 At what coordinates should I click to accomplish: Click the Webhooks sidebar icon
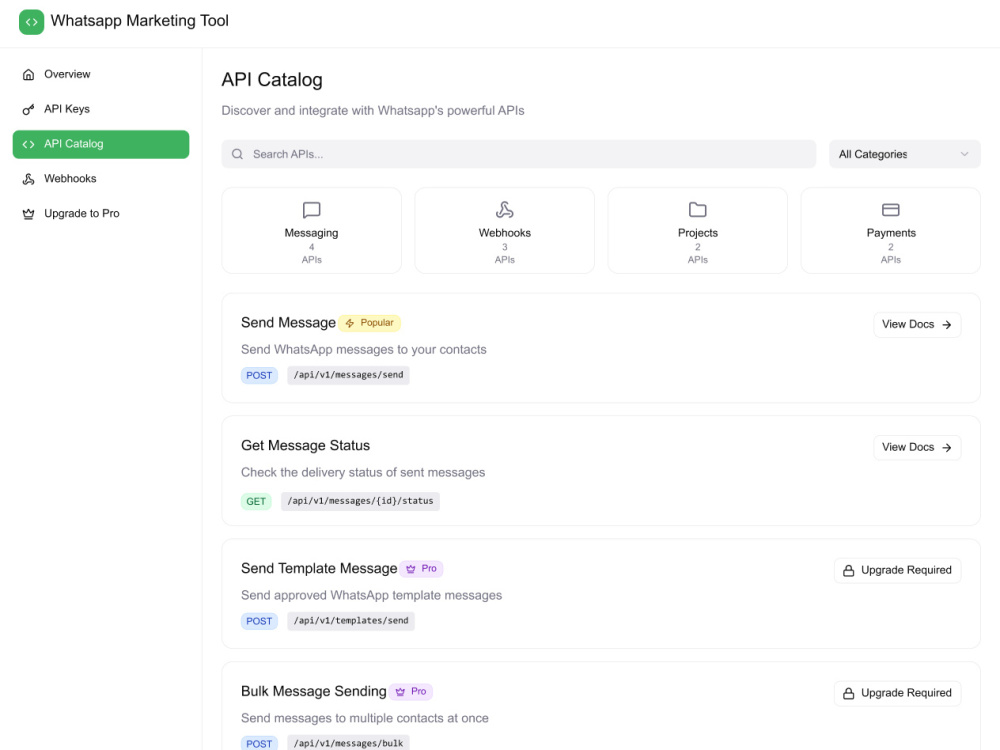pyautogui.click(x=28, y=179)
